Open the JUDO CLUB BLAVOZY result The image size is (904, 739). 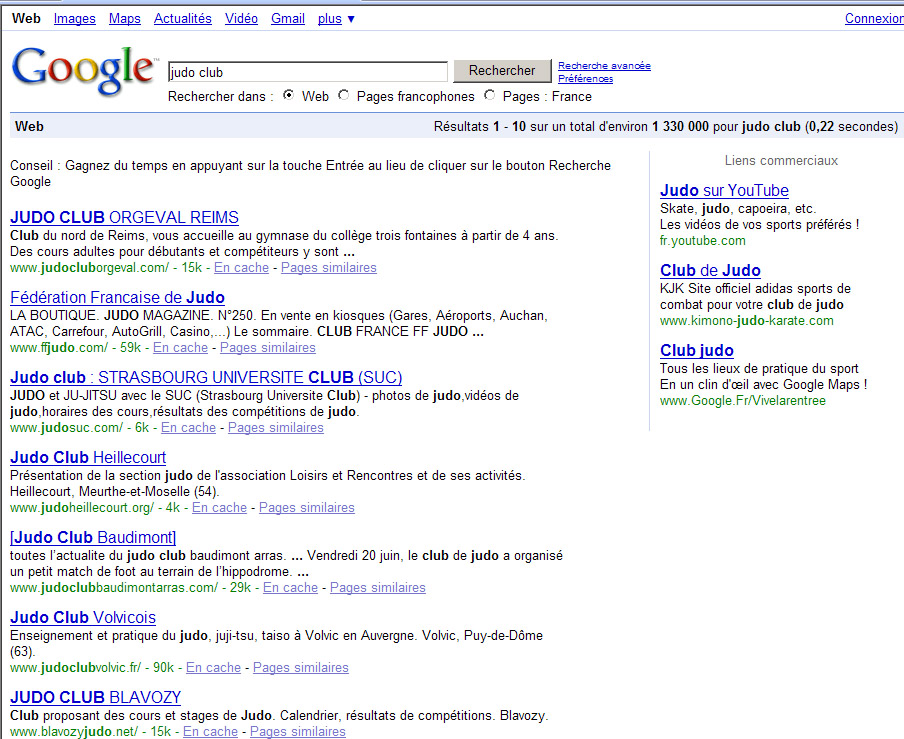(x=96, y=697)
